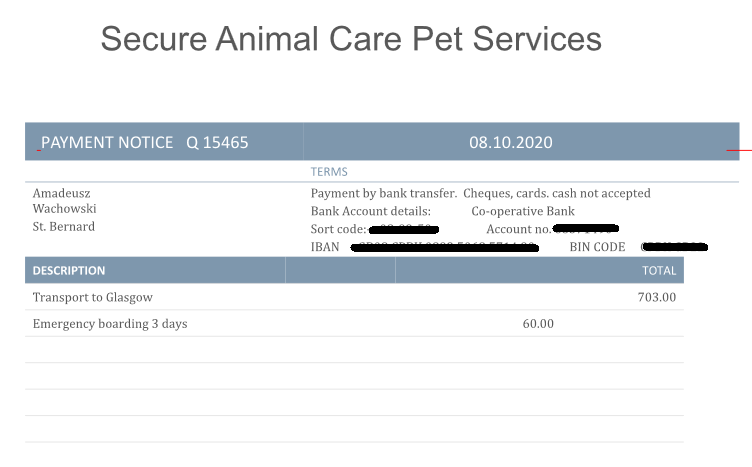Select the TERMS label
The image size is (752, 467).
329,172
